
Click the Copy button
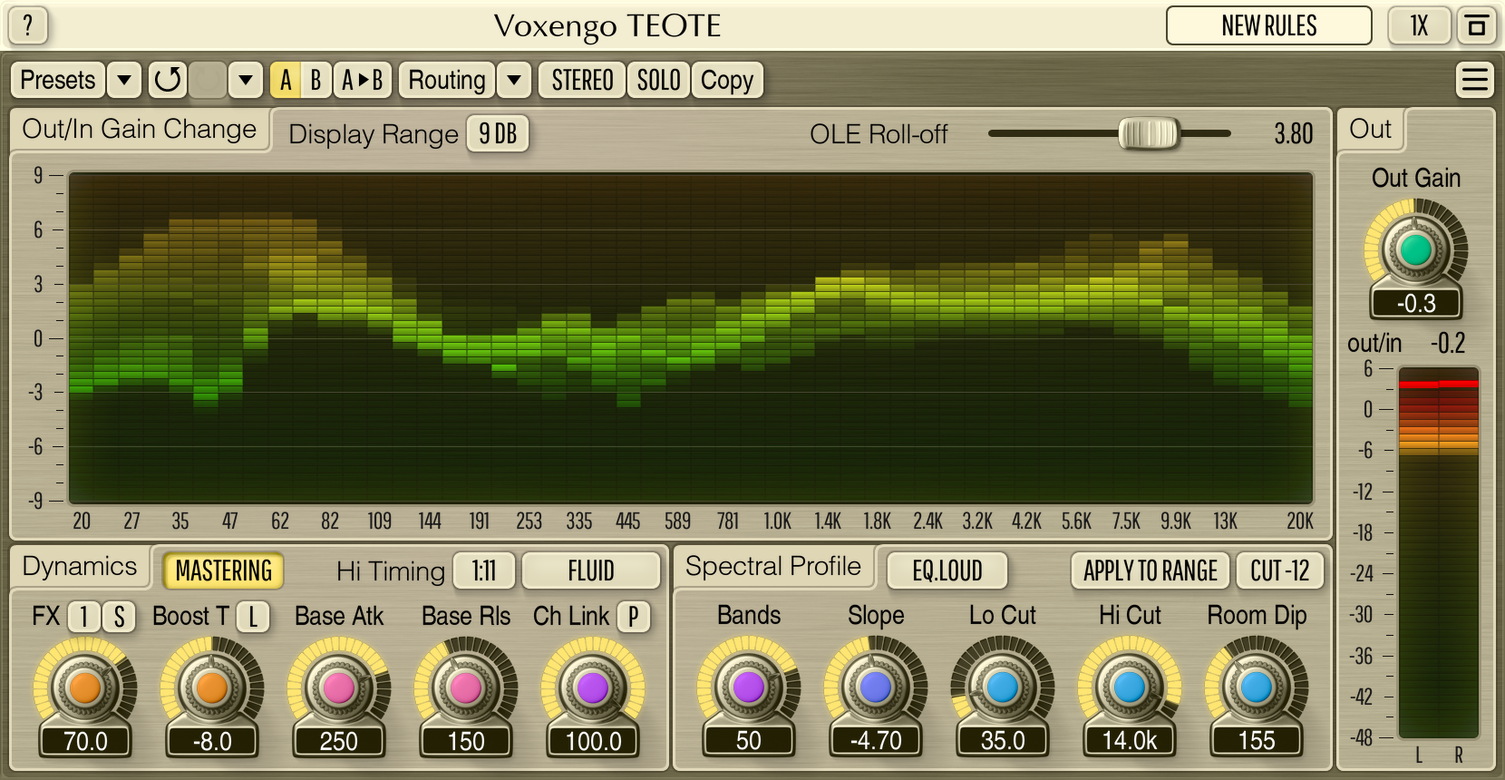pyautogui.click(x=727, y=80)
